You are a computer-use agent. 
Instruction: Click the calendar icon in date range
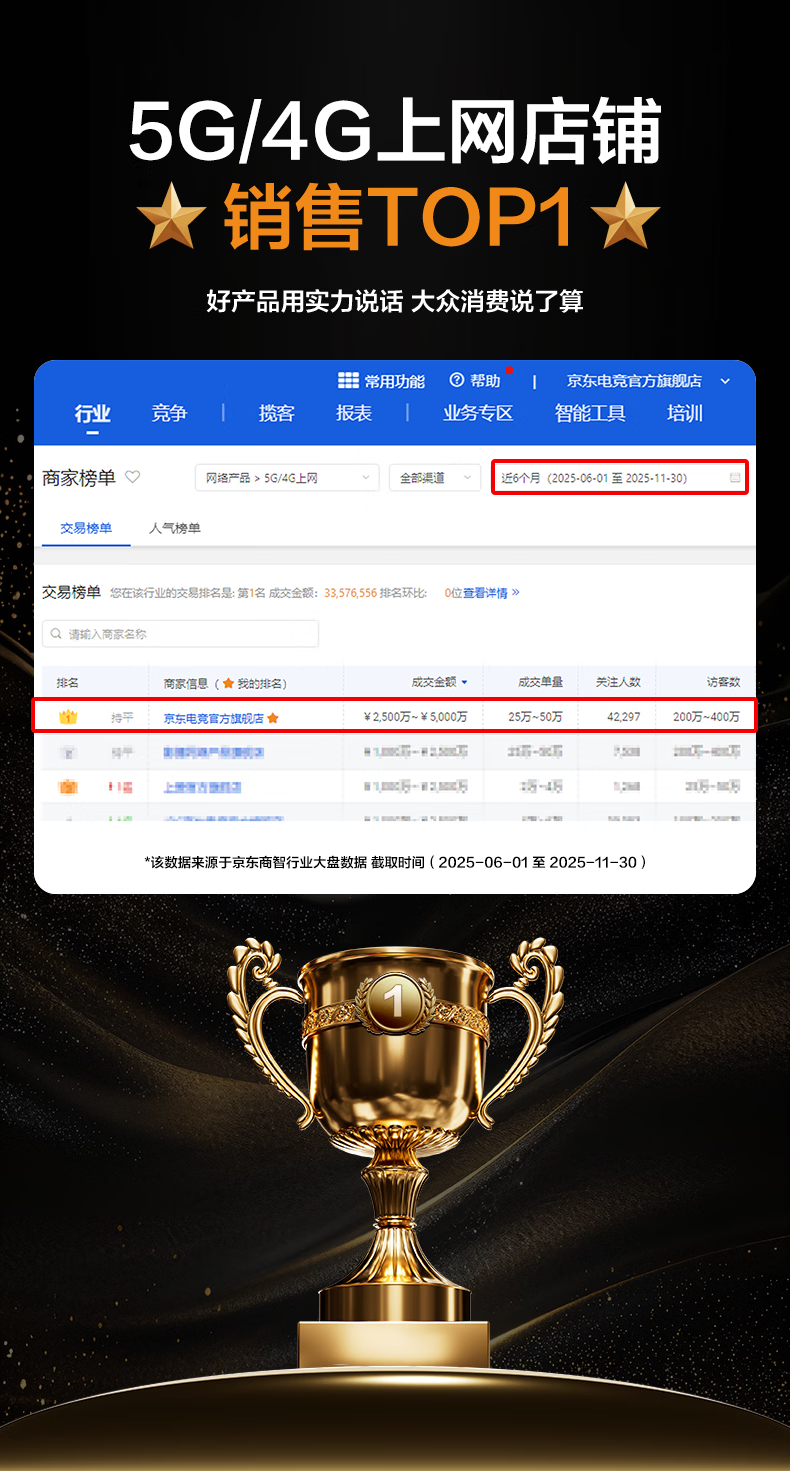point(735,478)
